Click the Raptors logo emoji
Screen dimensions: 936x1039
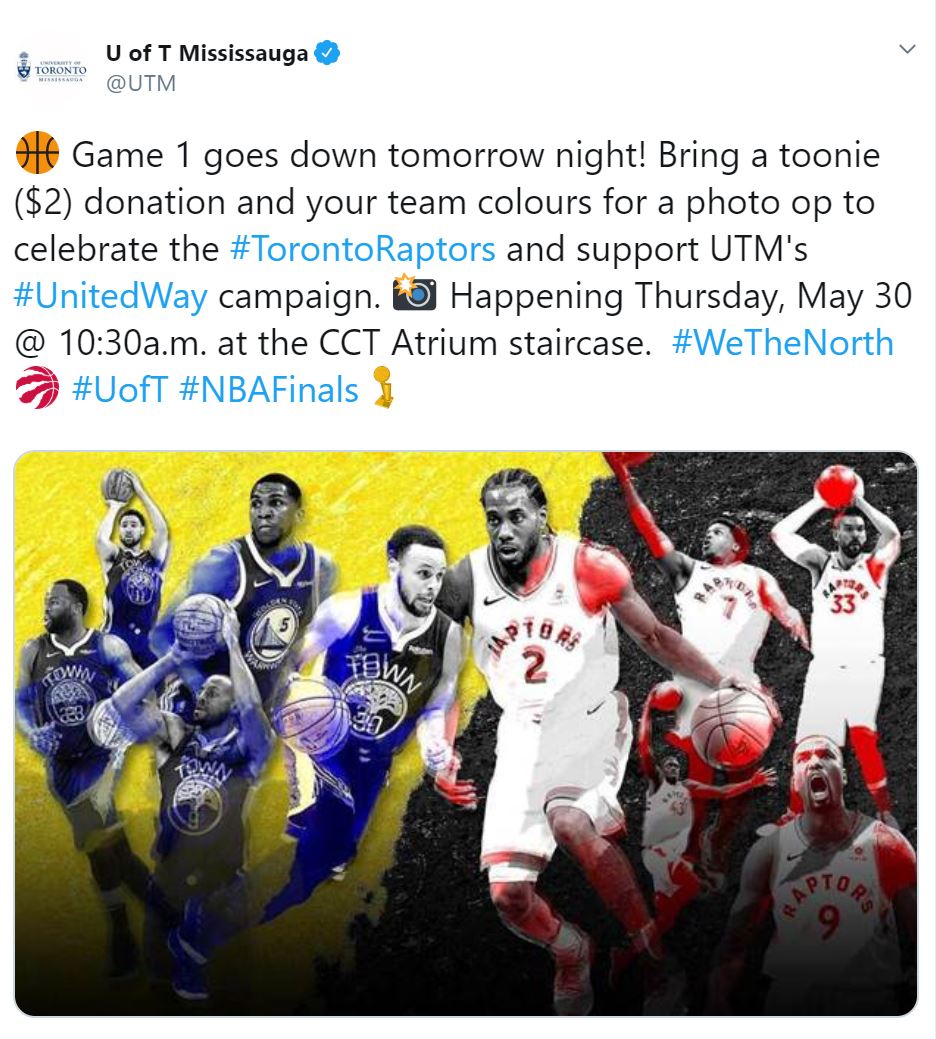click(37, 388)
